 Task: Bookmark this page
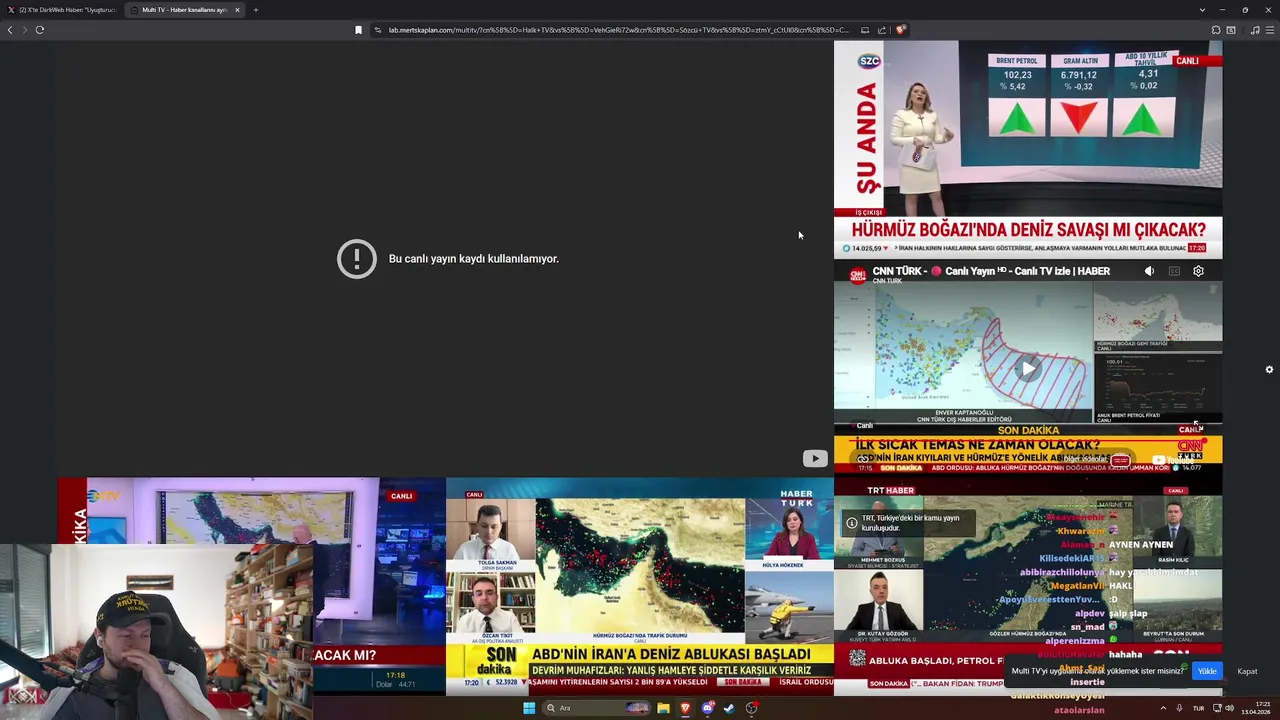358,30
